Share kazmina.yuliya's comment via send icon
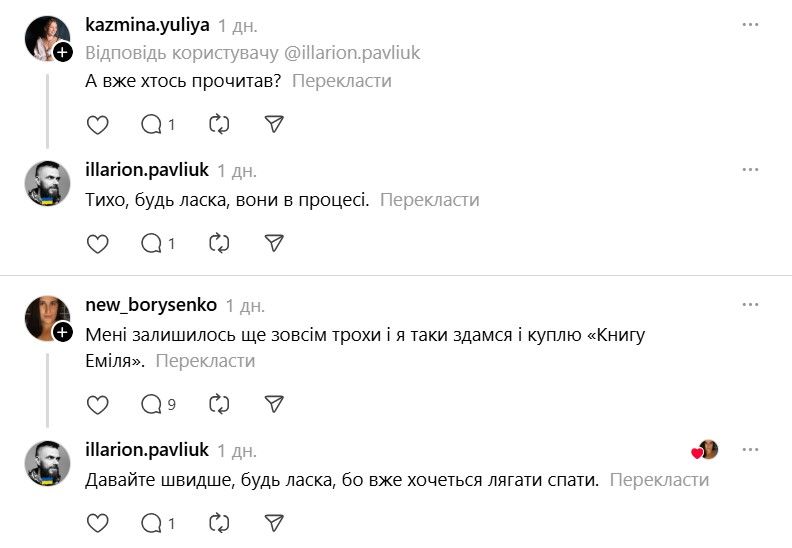 274,124
